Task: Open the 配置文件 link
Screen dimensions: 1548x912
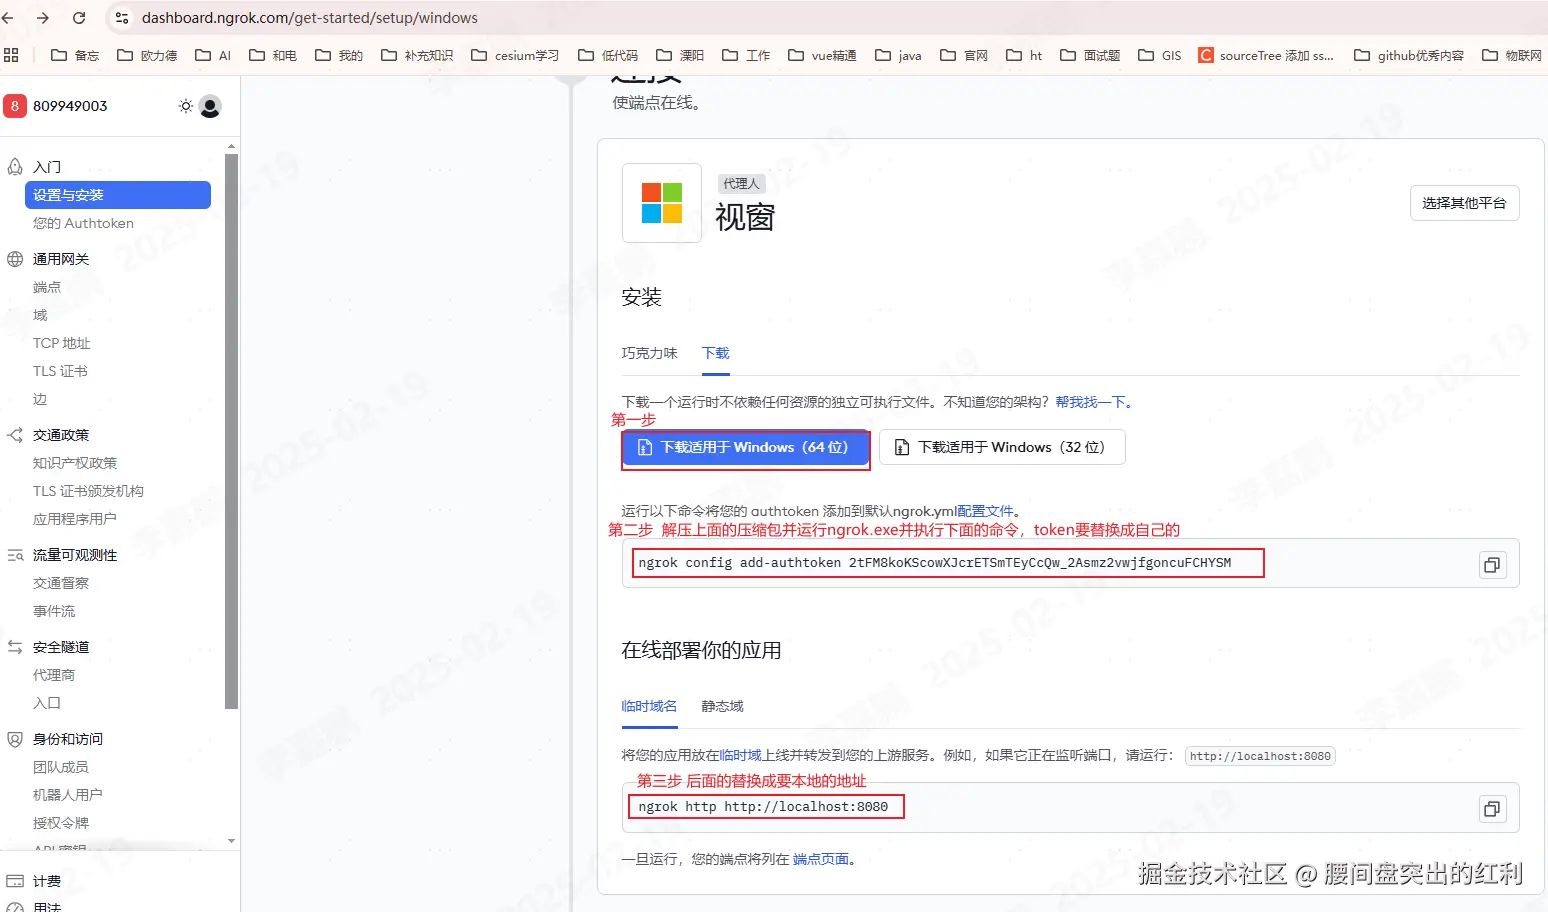Action: click(985, 511)
